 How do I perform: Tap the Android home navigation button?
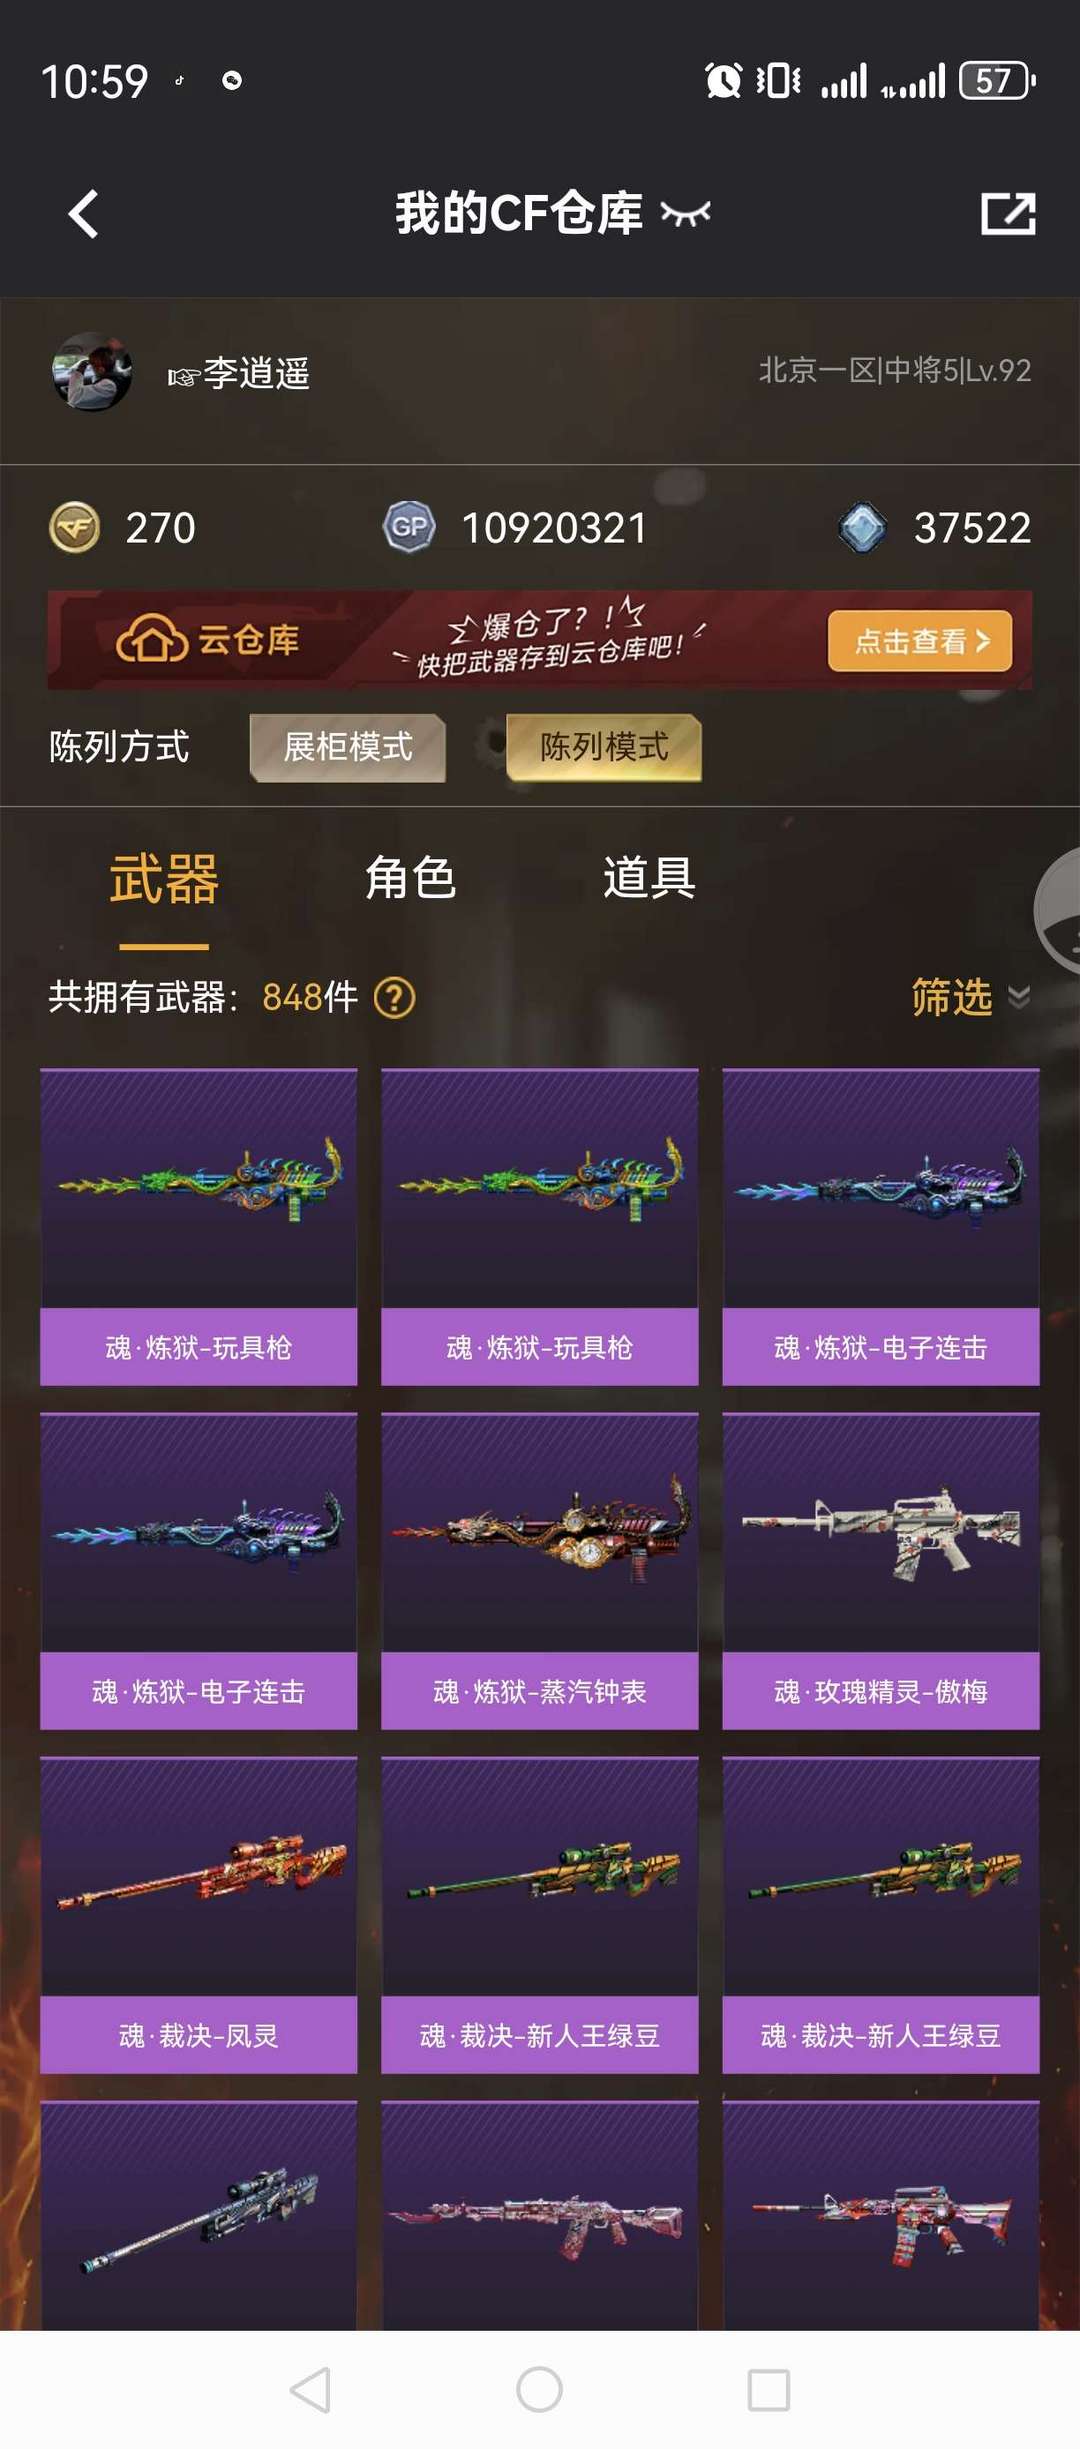(539, 2390)
